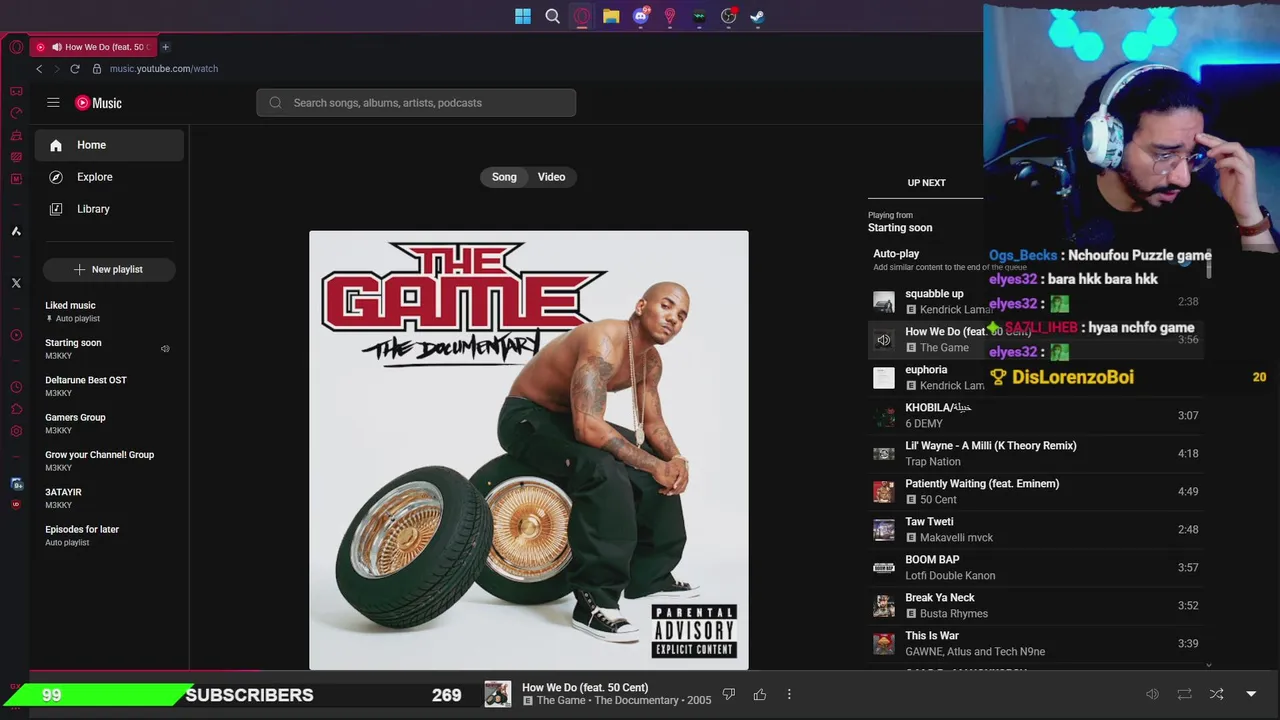The width and height of the screenshot is (1280, 720).
Task: Open Explore in the sidebar
Action: pos(109,177)
